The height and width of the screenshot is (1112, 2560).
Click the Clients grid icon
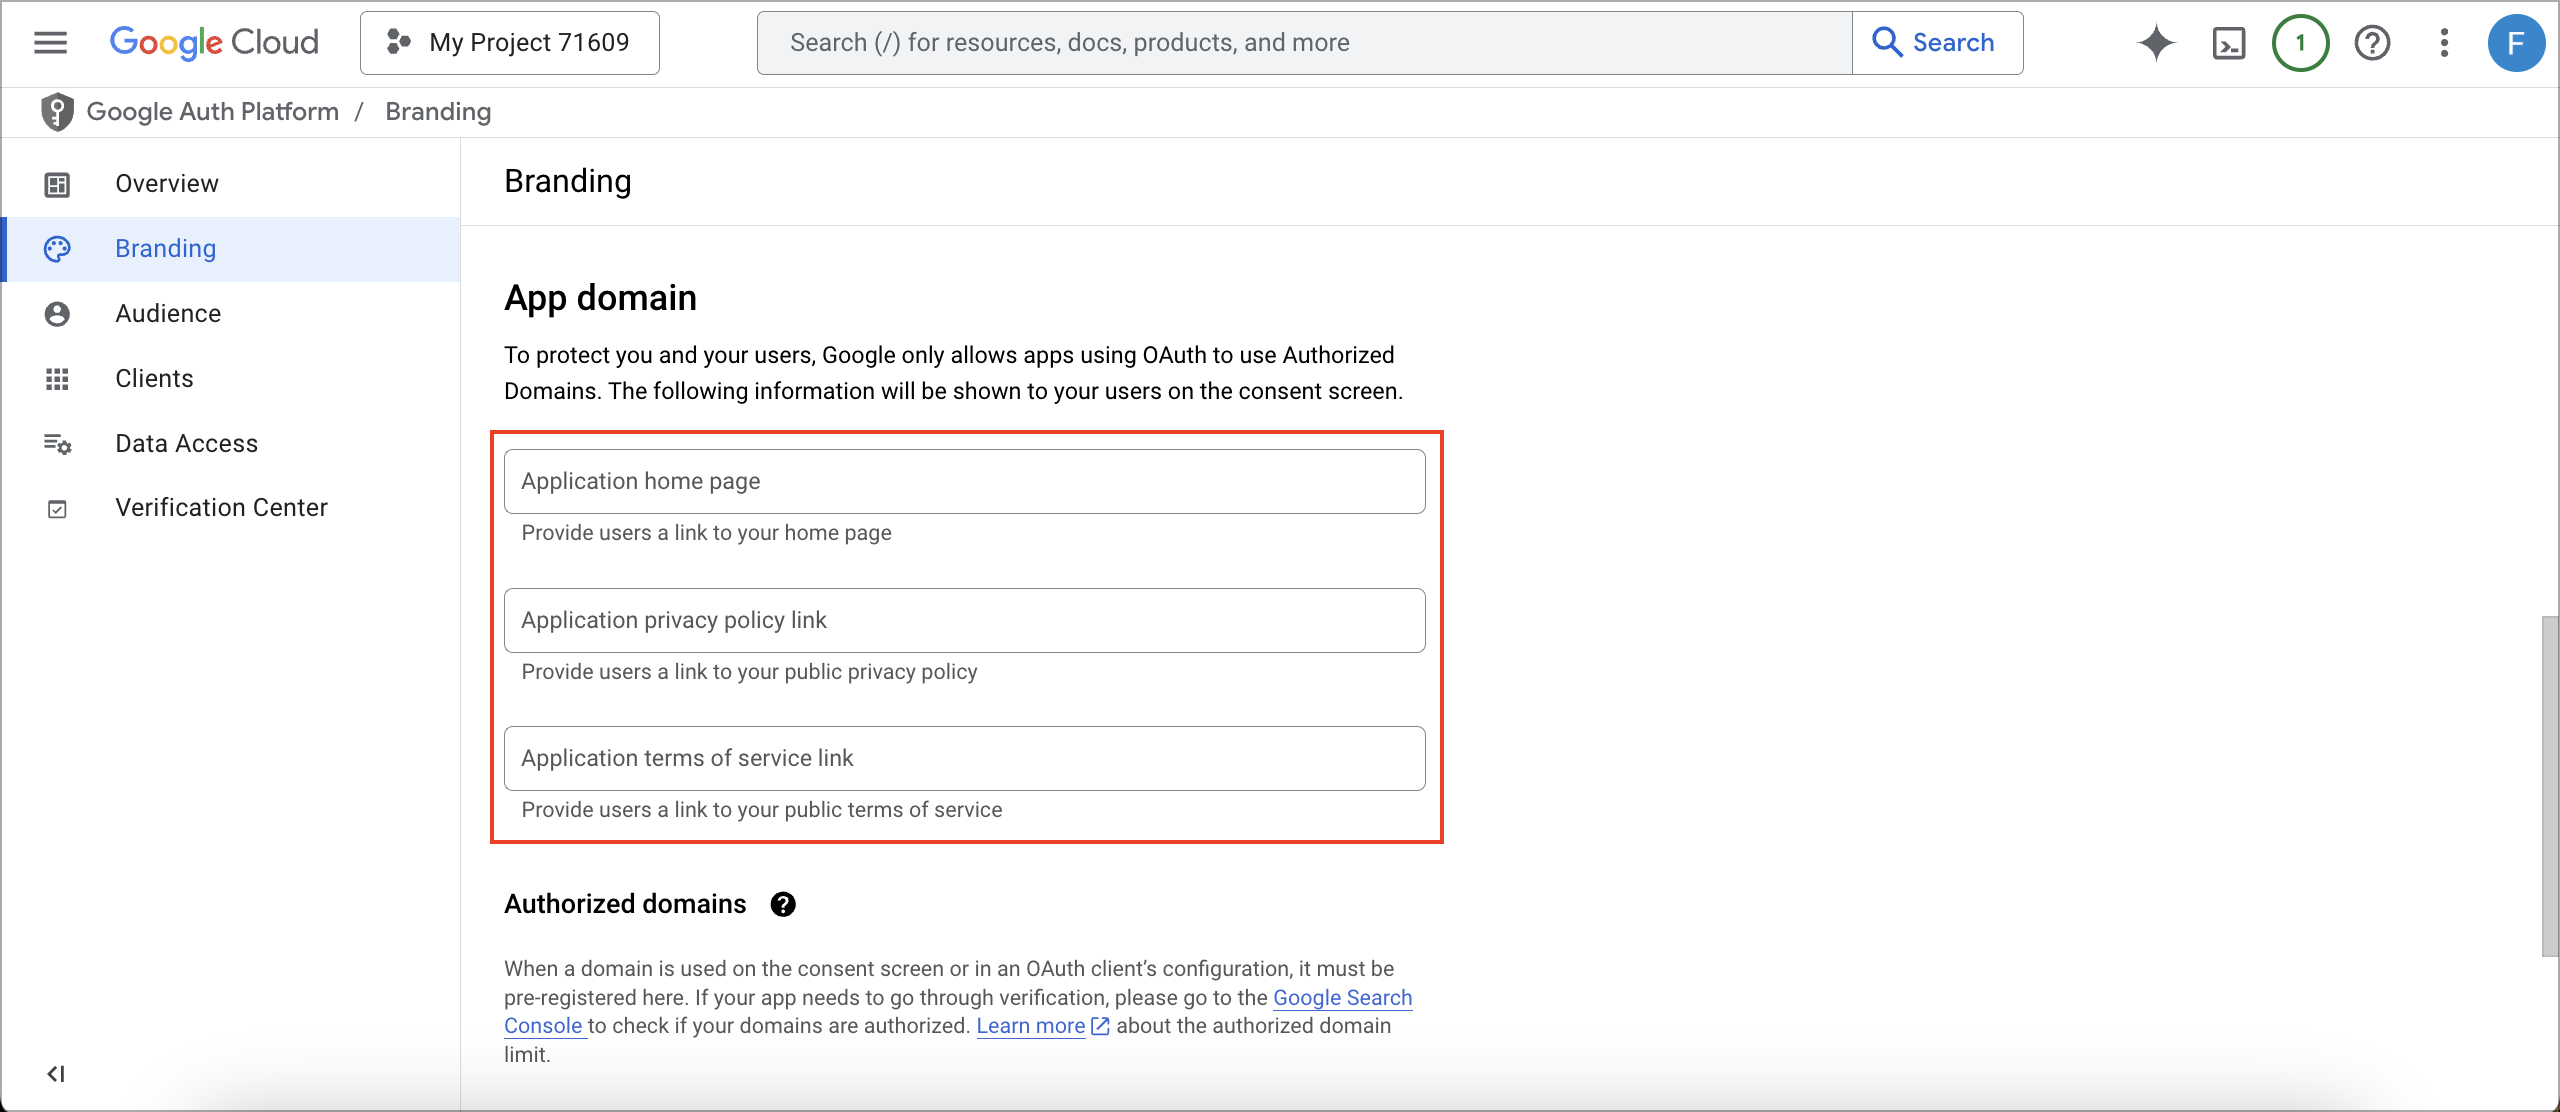pos(57,379)
